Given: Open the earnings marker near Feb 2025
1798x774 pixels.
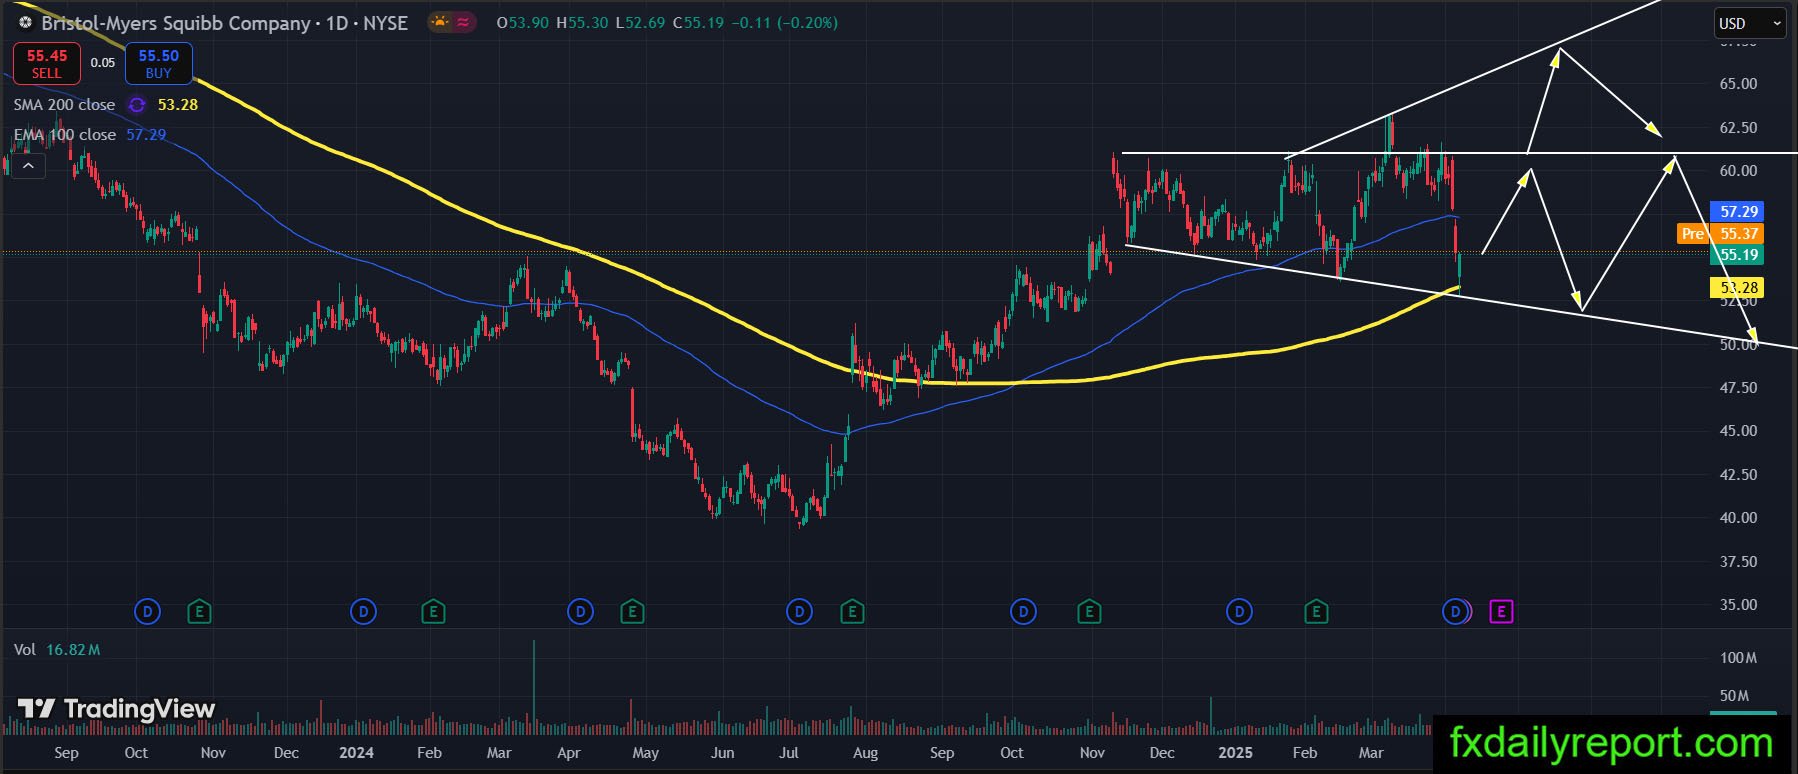Looking at the screenshot, I should point(1316,611).
